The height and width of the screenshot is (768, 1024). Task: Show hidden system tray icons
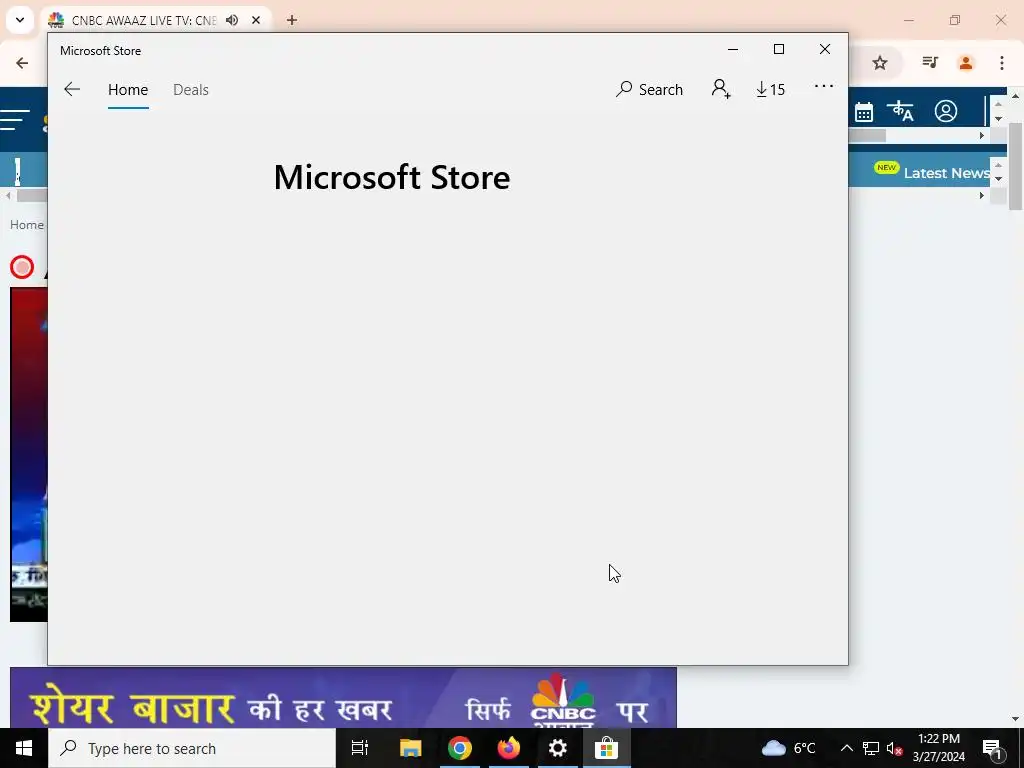tap(846, 748)
